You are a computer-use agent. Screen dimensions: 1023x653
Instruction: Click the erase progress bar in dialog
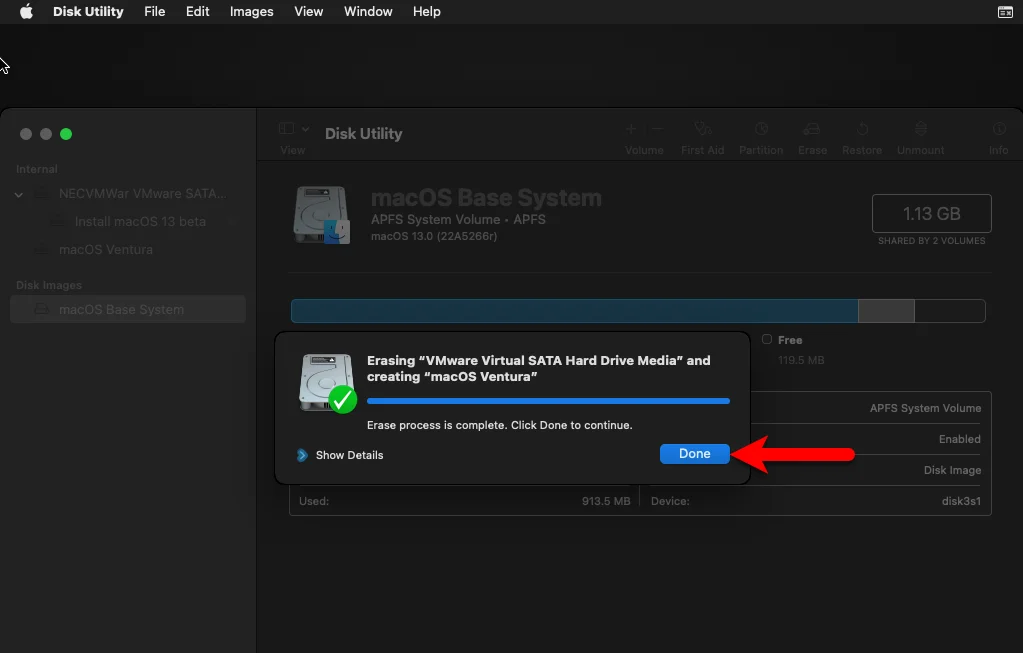(x=548, y=401)
